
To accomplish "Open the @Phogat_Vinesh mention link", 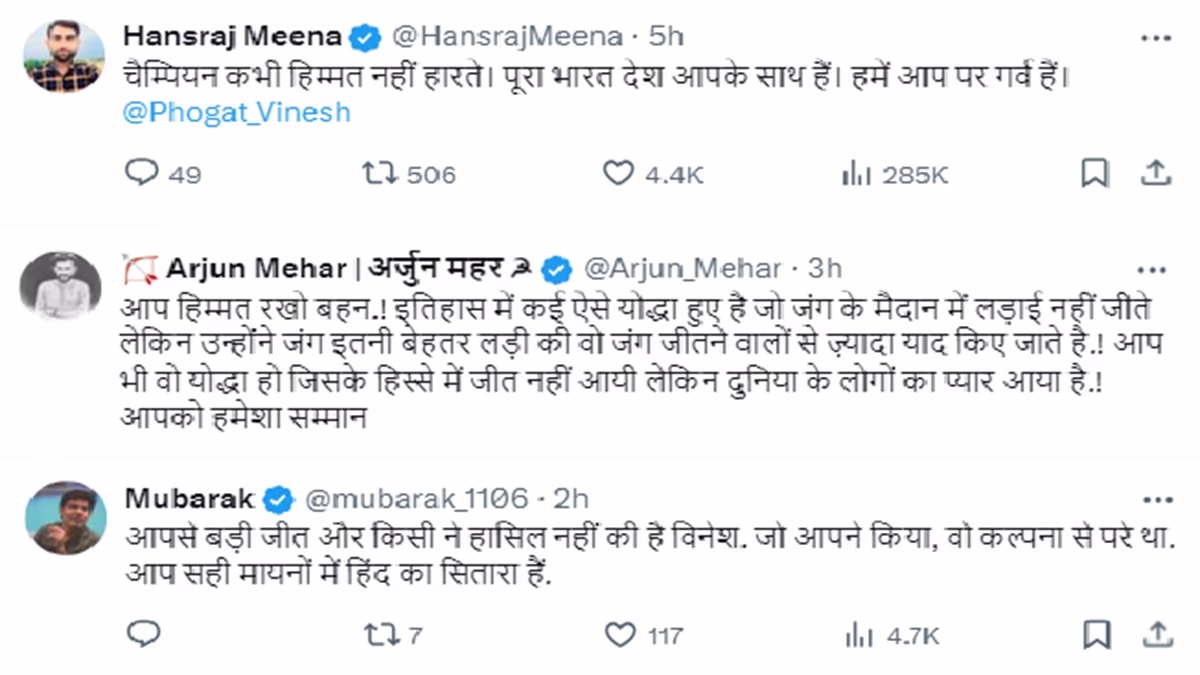I will coord(236,112).
